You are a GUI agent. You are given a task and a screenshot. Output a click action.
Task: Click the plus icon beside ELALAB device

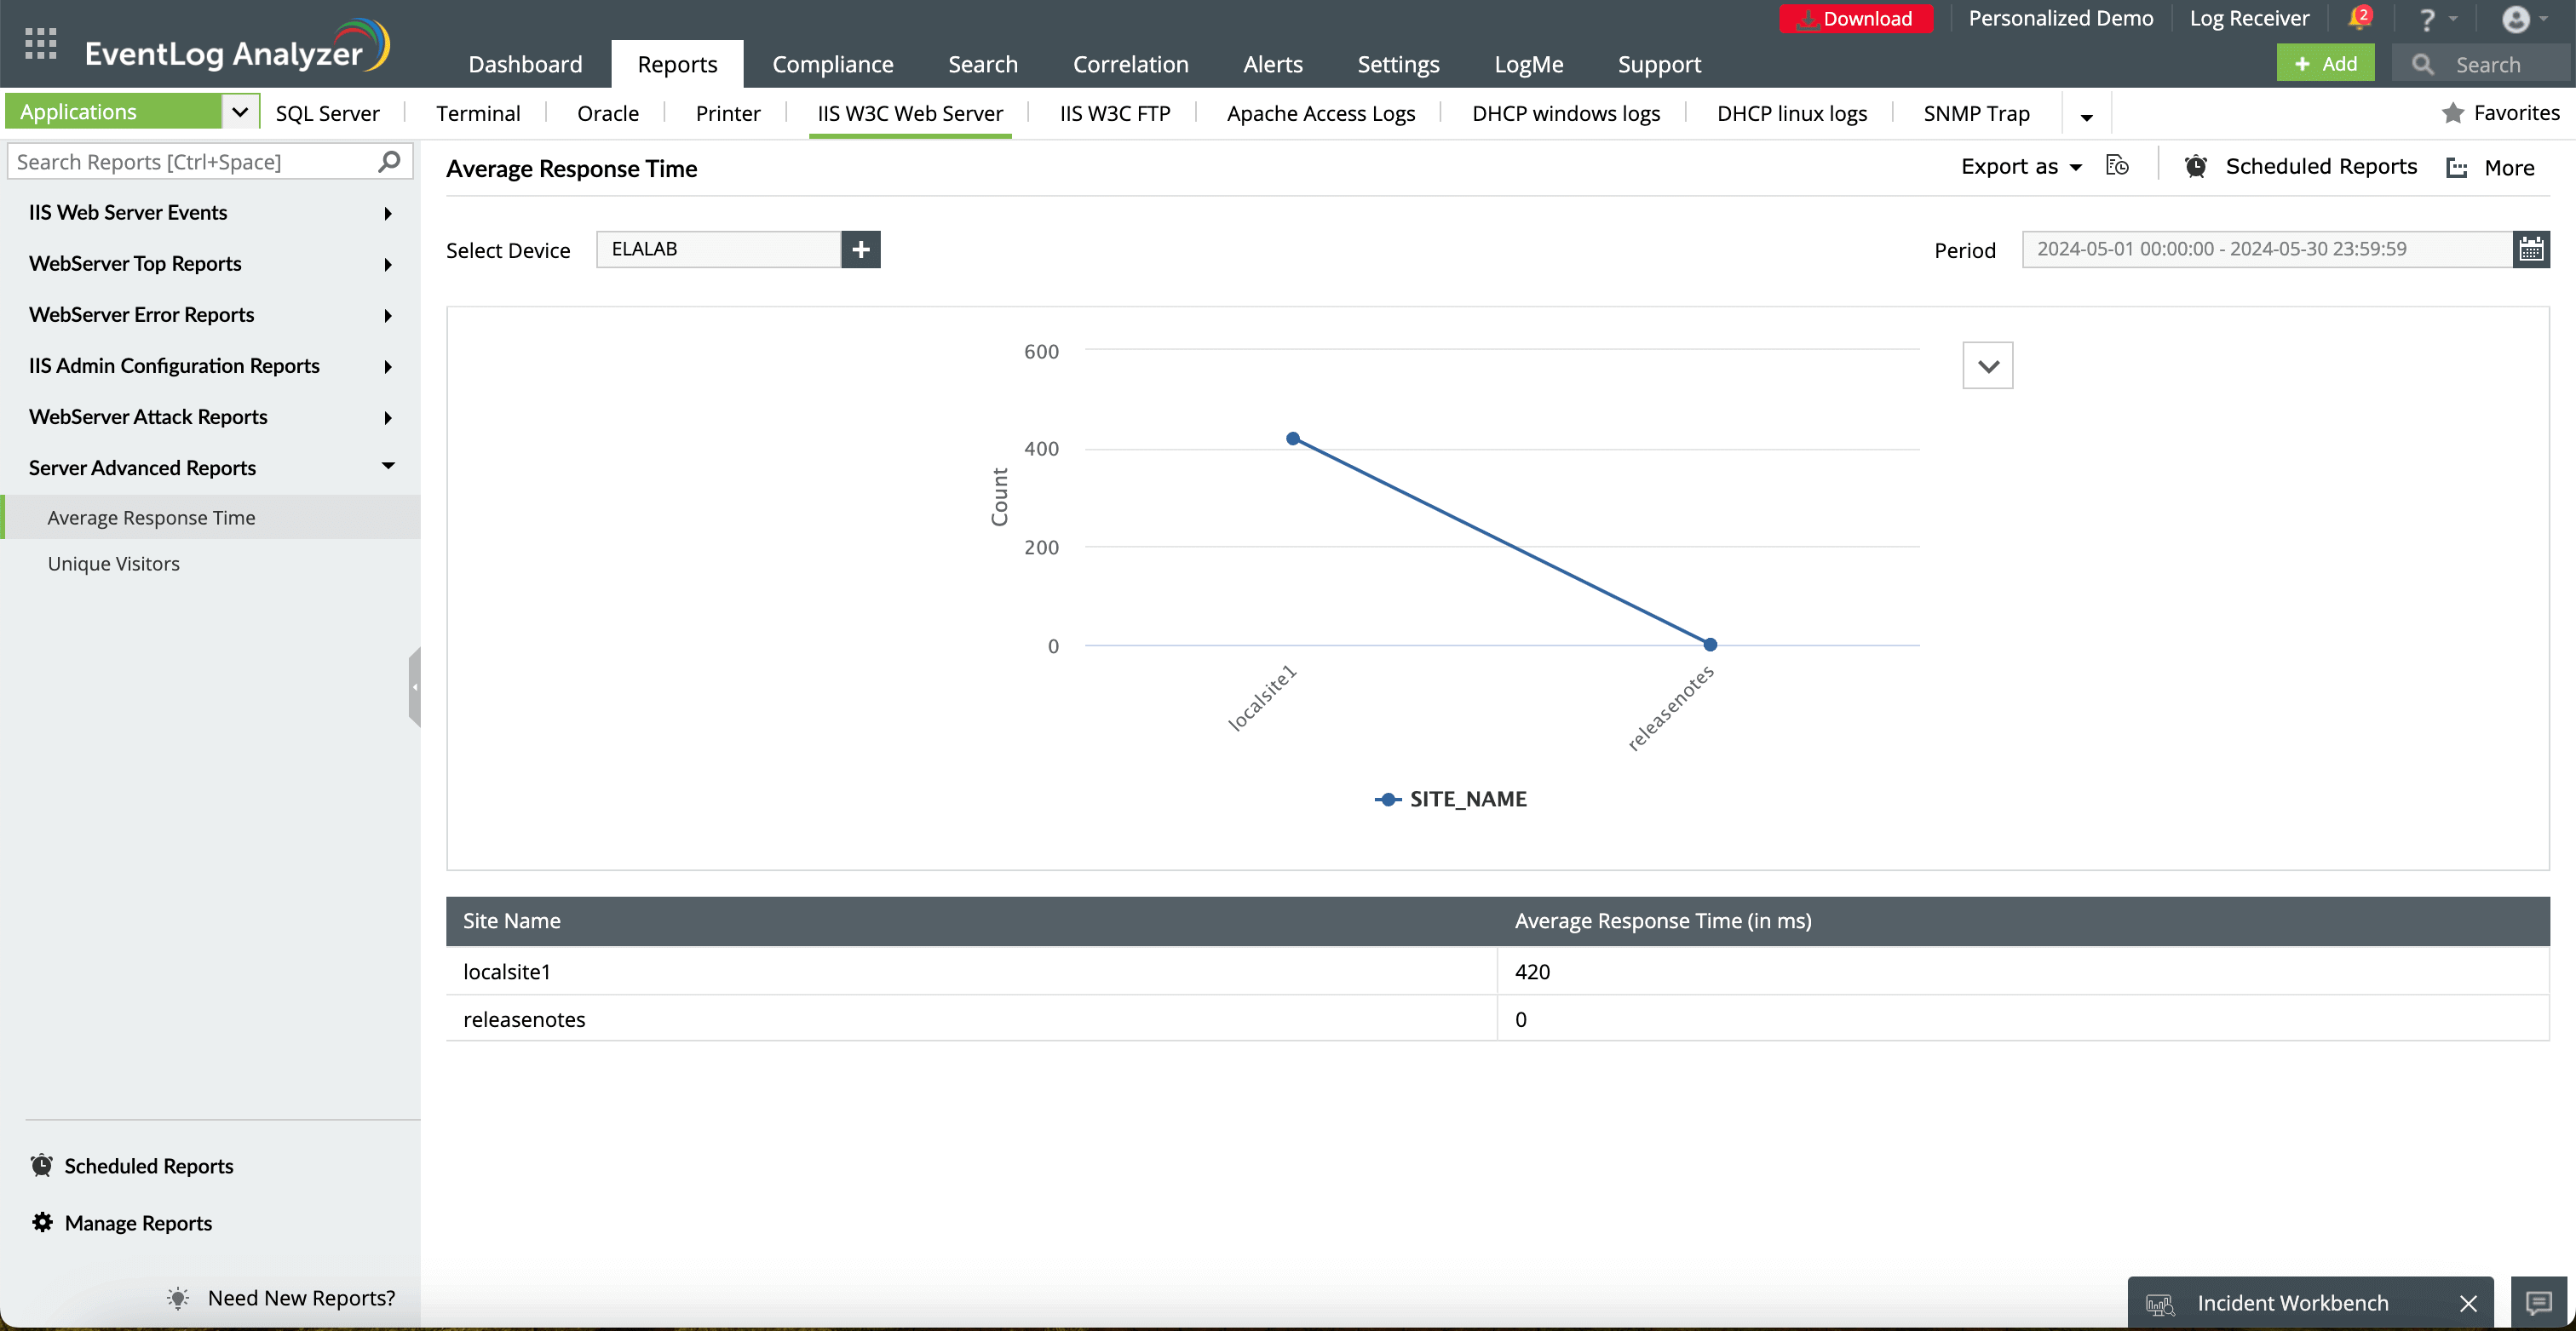click(861, 249)
